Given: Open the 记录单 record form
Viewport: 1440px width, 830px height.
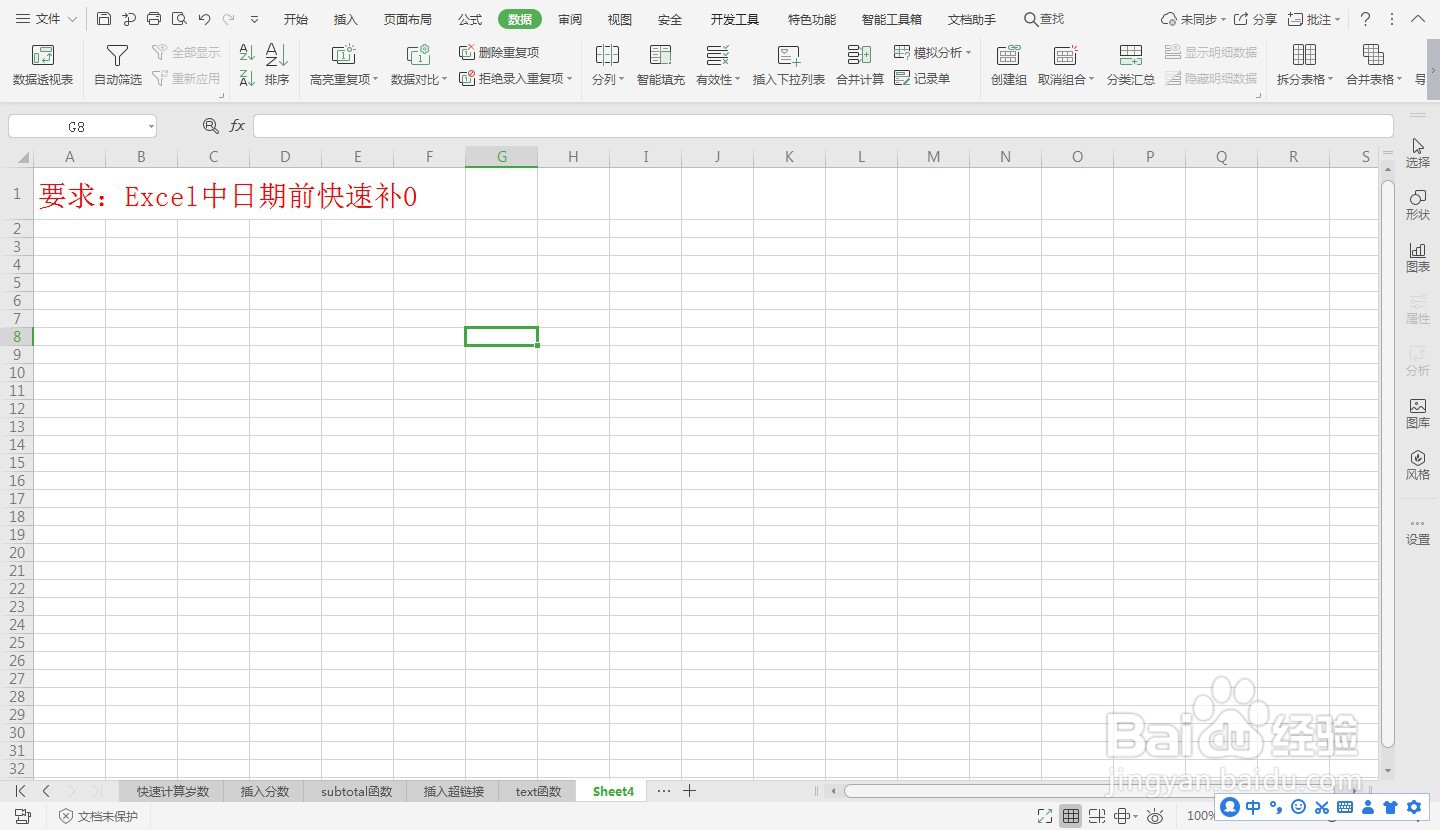Looking at the screenshot, I should click(x=922, y=78).
